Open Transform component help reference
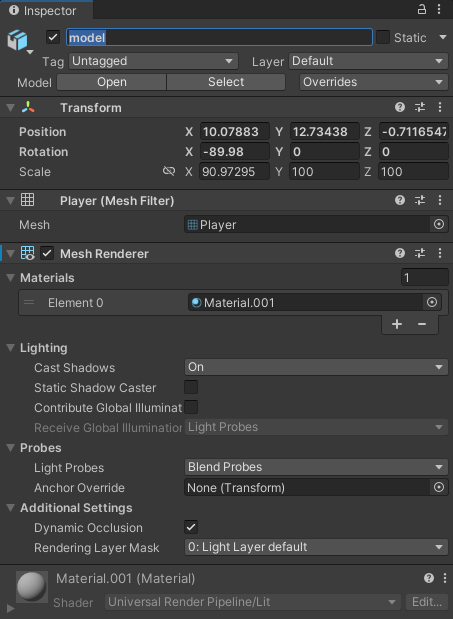Image resolution: width=453 pixels, height=619 pixels. [400, 107]
